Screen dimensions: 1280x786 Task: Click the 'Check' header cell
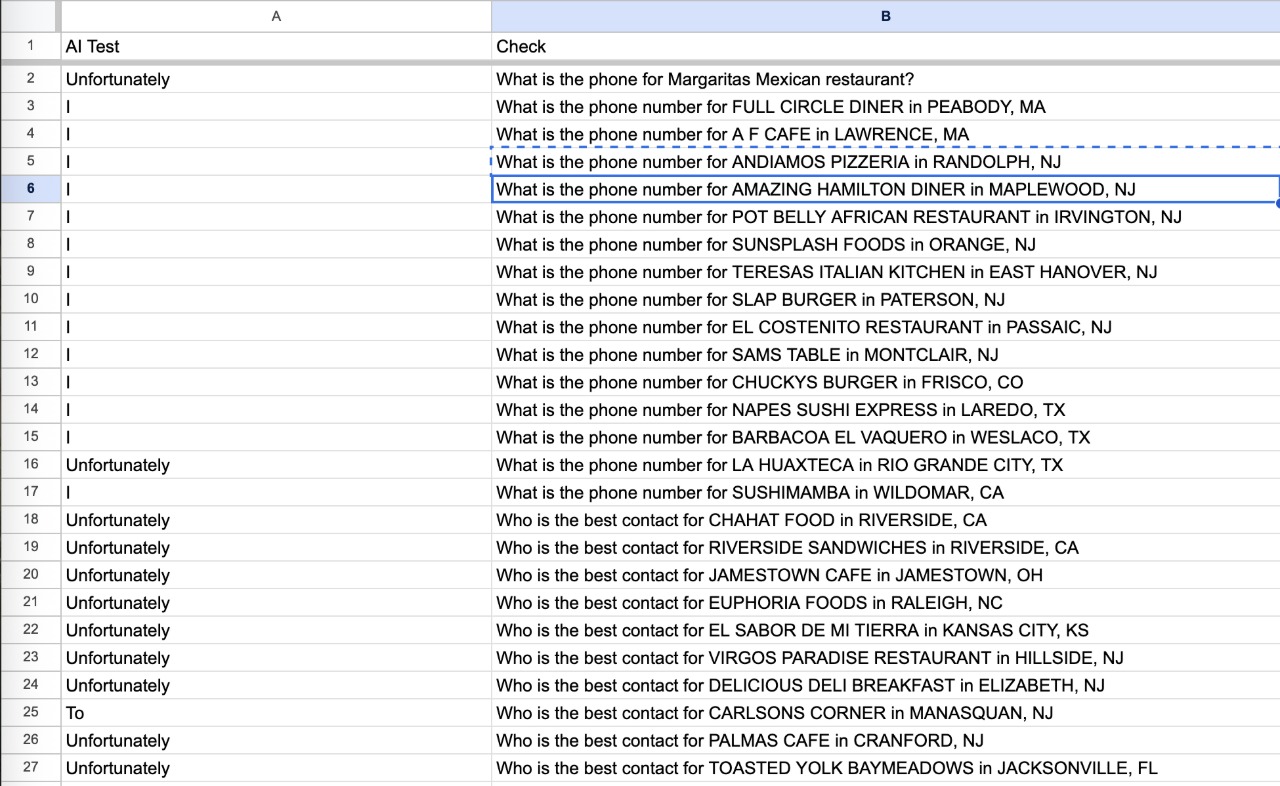pyautogui.click(x=885, y=47)
